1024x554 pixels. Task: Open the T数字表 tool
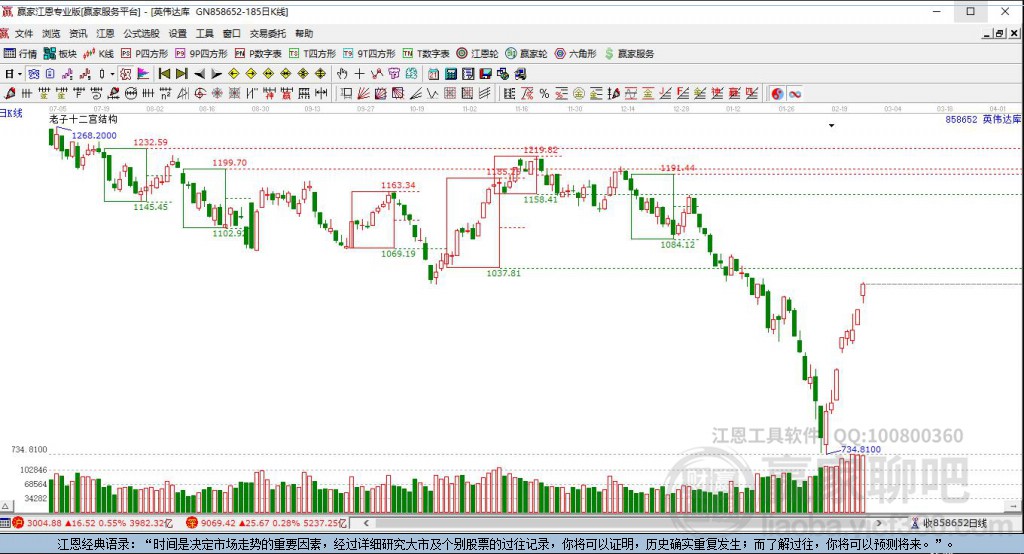426,54
